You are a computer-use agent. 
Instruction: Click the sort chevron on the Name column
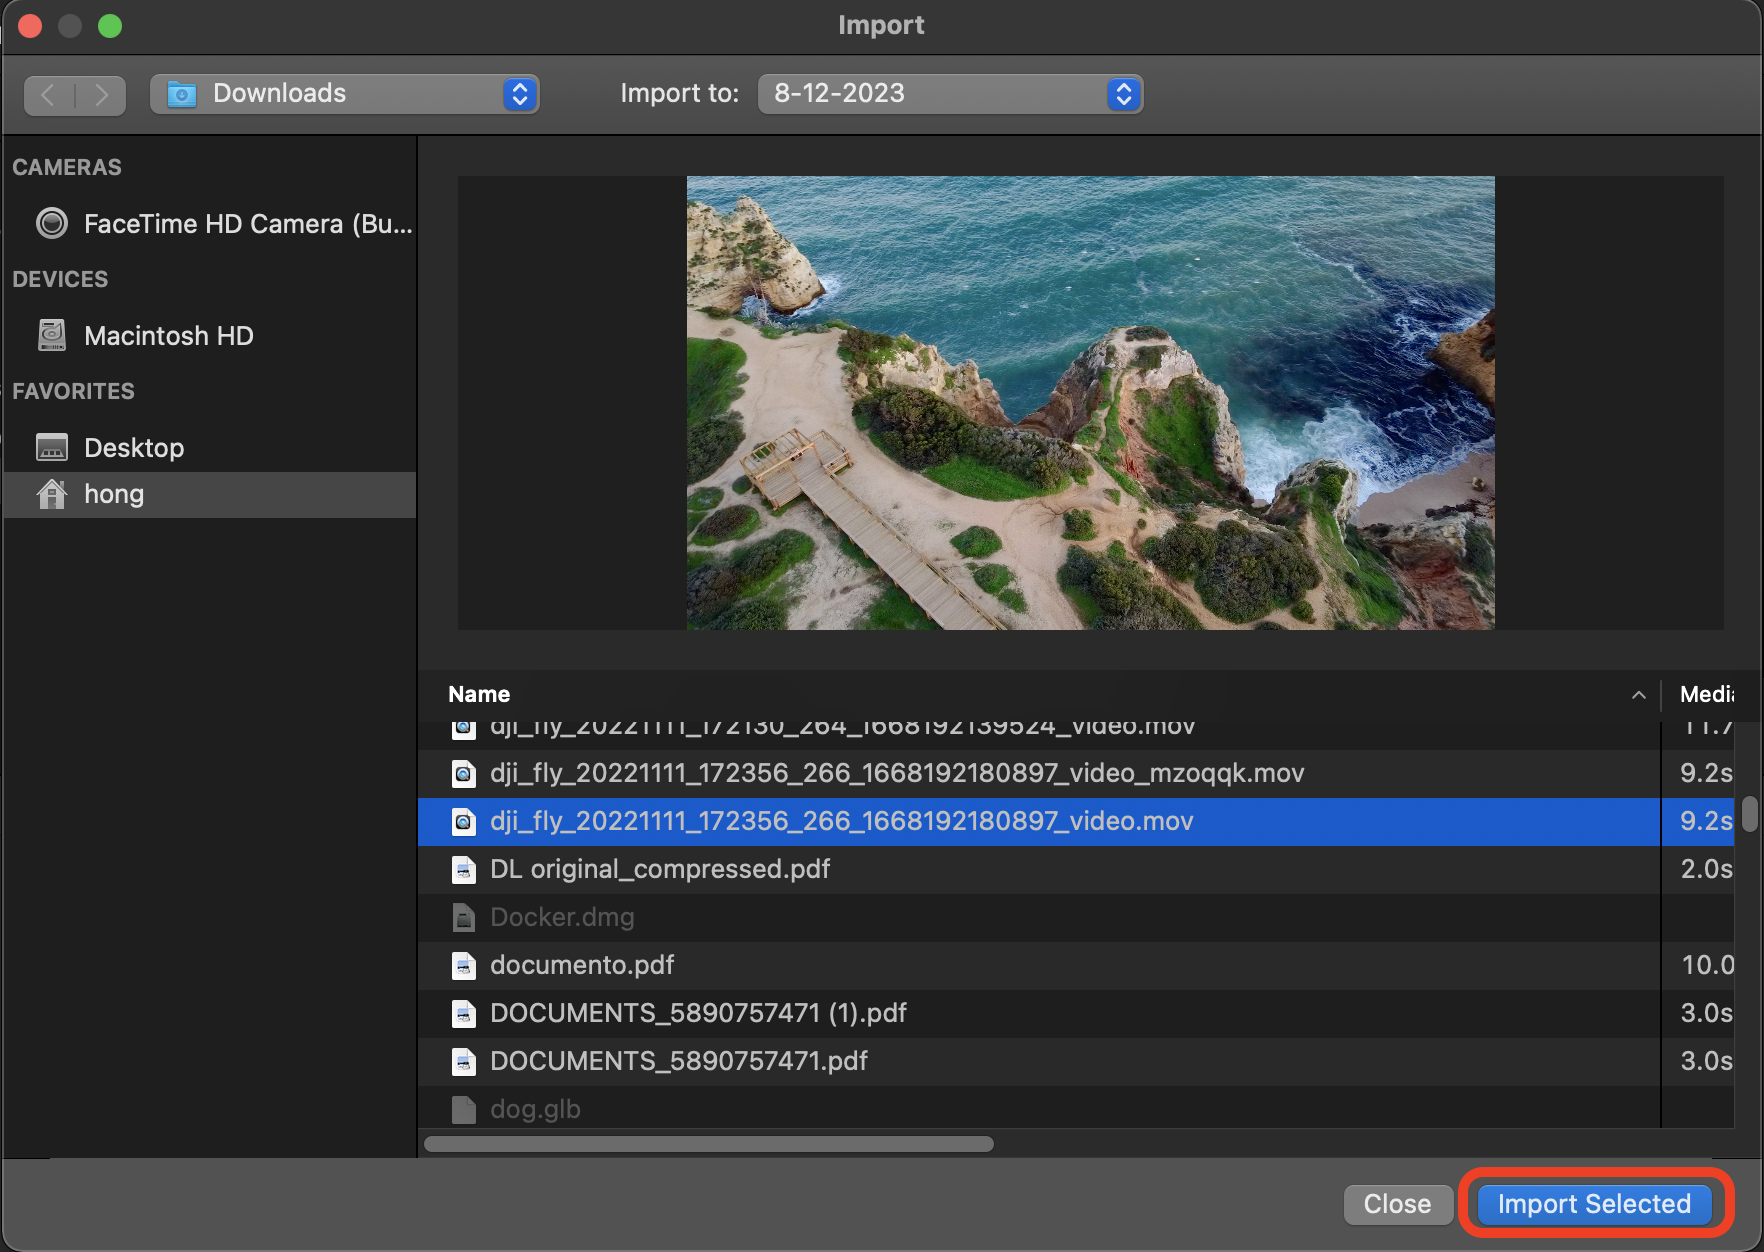point(1638,695)
